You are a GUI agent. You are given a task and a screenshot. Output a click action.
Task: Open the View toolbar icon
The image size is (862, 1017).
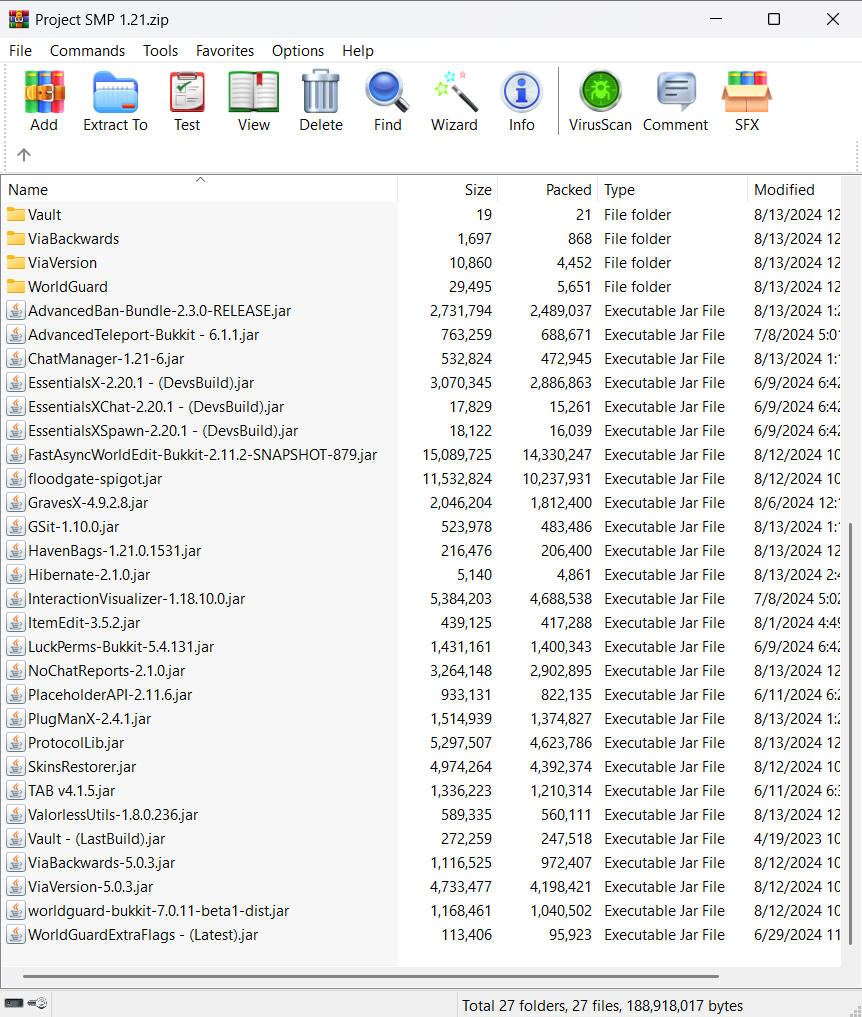coord(254,91)
